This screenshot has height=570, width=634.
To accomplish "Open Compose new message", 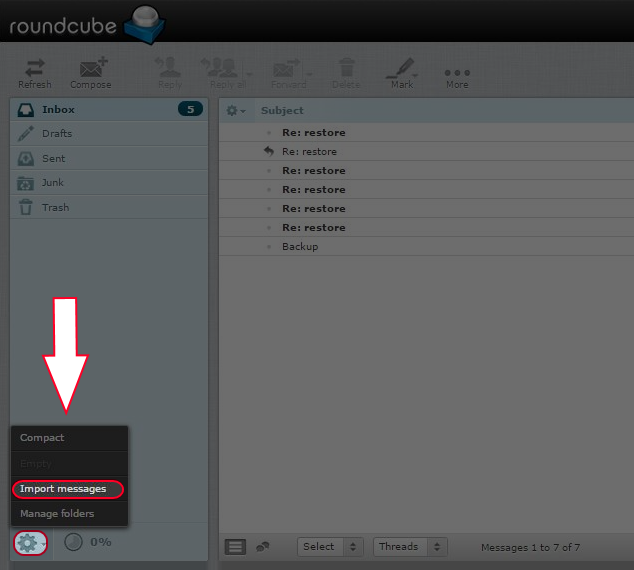I will 91,73.
